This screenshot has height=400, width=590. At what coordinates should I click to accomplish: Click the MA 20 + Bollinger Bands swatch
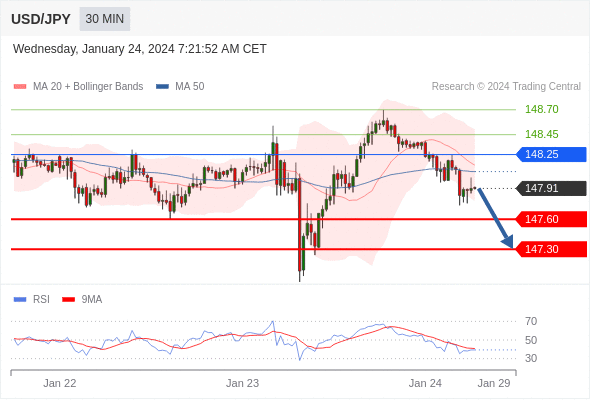coord(20,87)
